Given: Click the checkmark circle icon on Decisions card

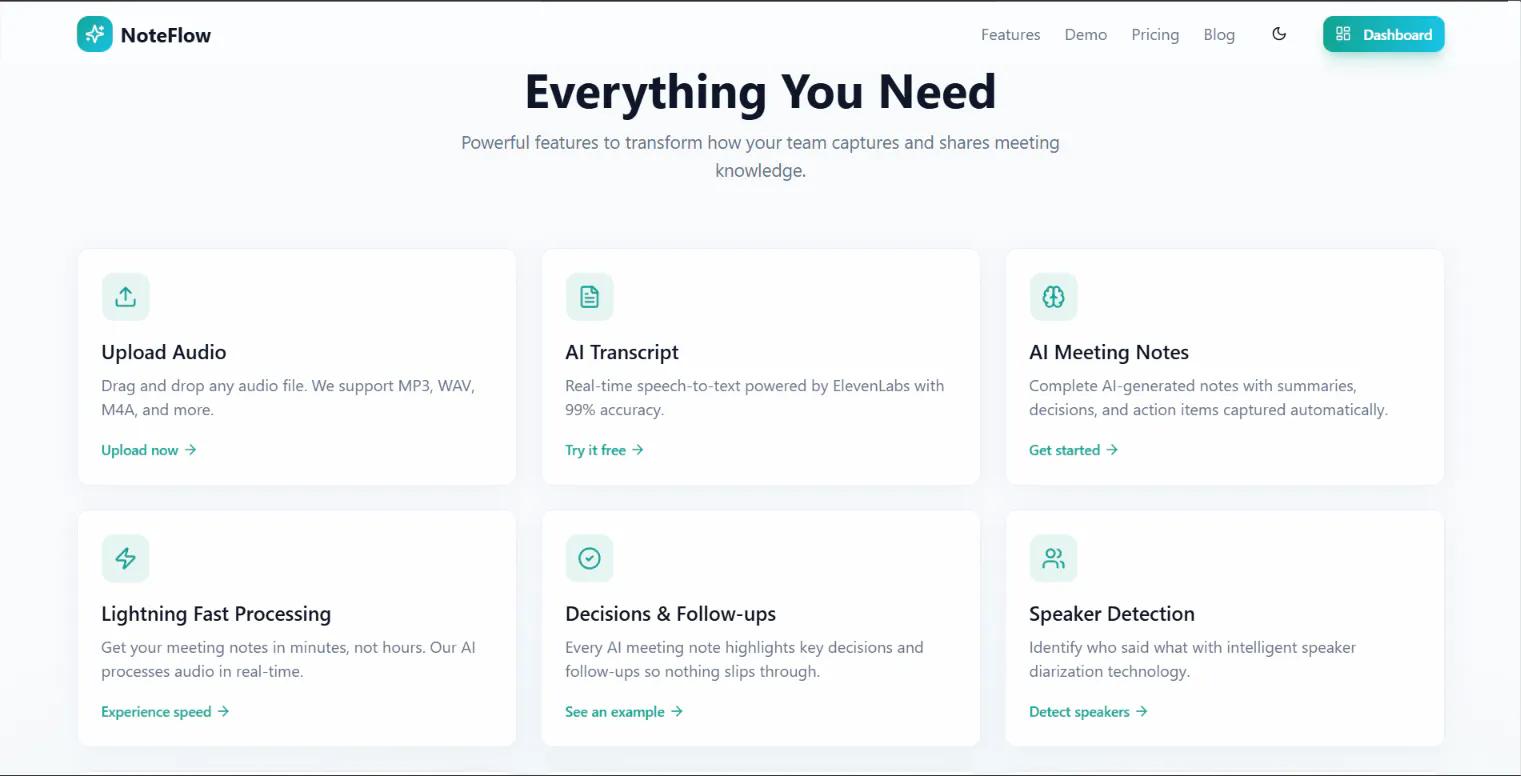Looking at the screenshot, I should pyautogui.click(x=589, y=559).
